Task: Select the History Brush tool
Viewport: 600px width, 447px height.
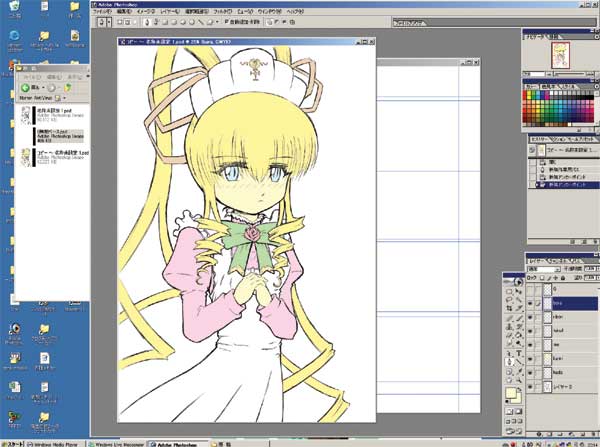Action: (518, 327)
